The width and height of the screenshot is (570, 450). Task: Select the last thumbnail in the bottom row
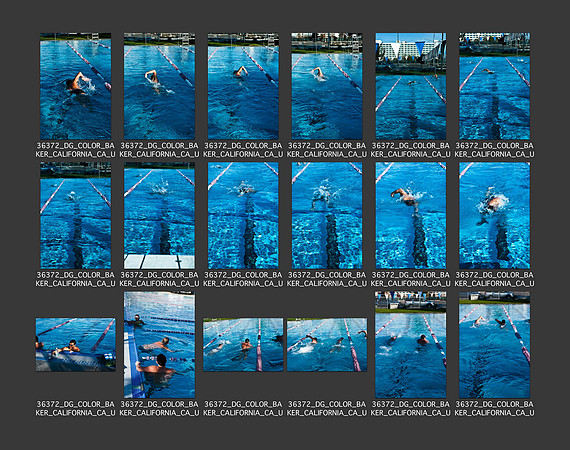pos(494,345)
